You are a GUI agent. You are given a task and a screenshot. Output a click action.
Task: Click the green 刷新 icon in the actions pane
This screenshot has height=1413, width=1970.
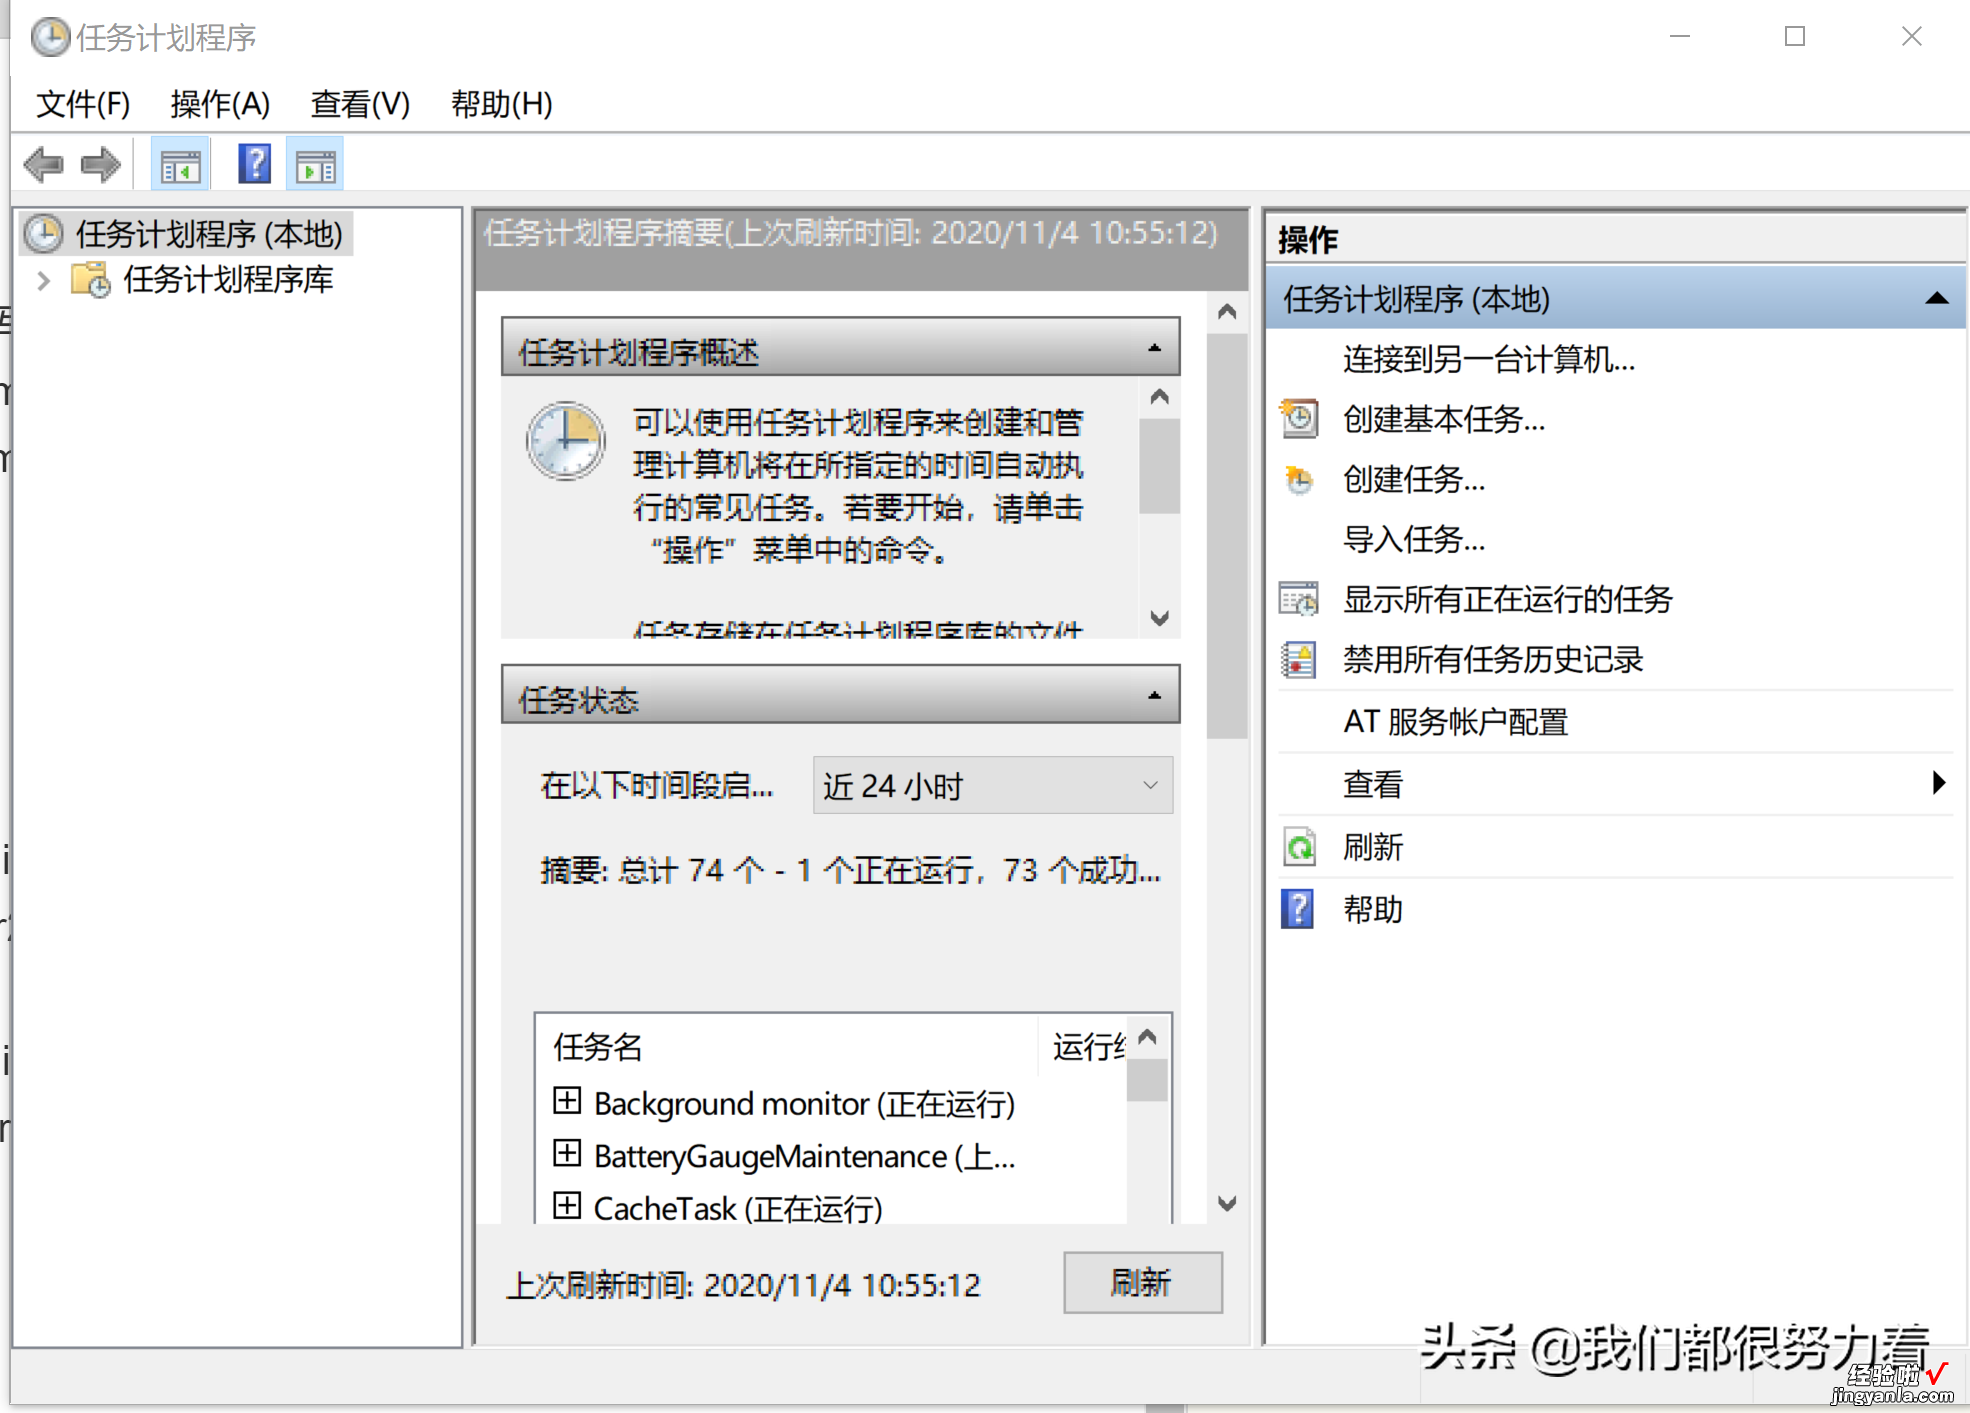[x=1299, y=847]
